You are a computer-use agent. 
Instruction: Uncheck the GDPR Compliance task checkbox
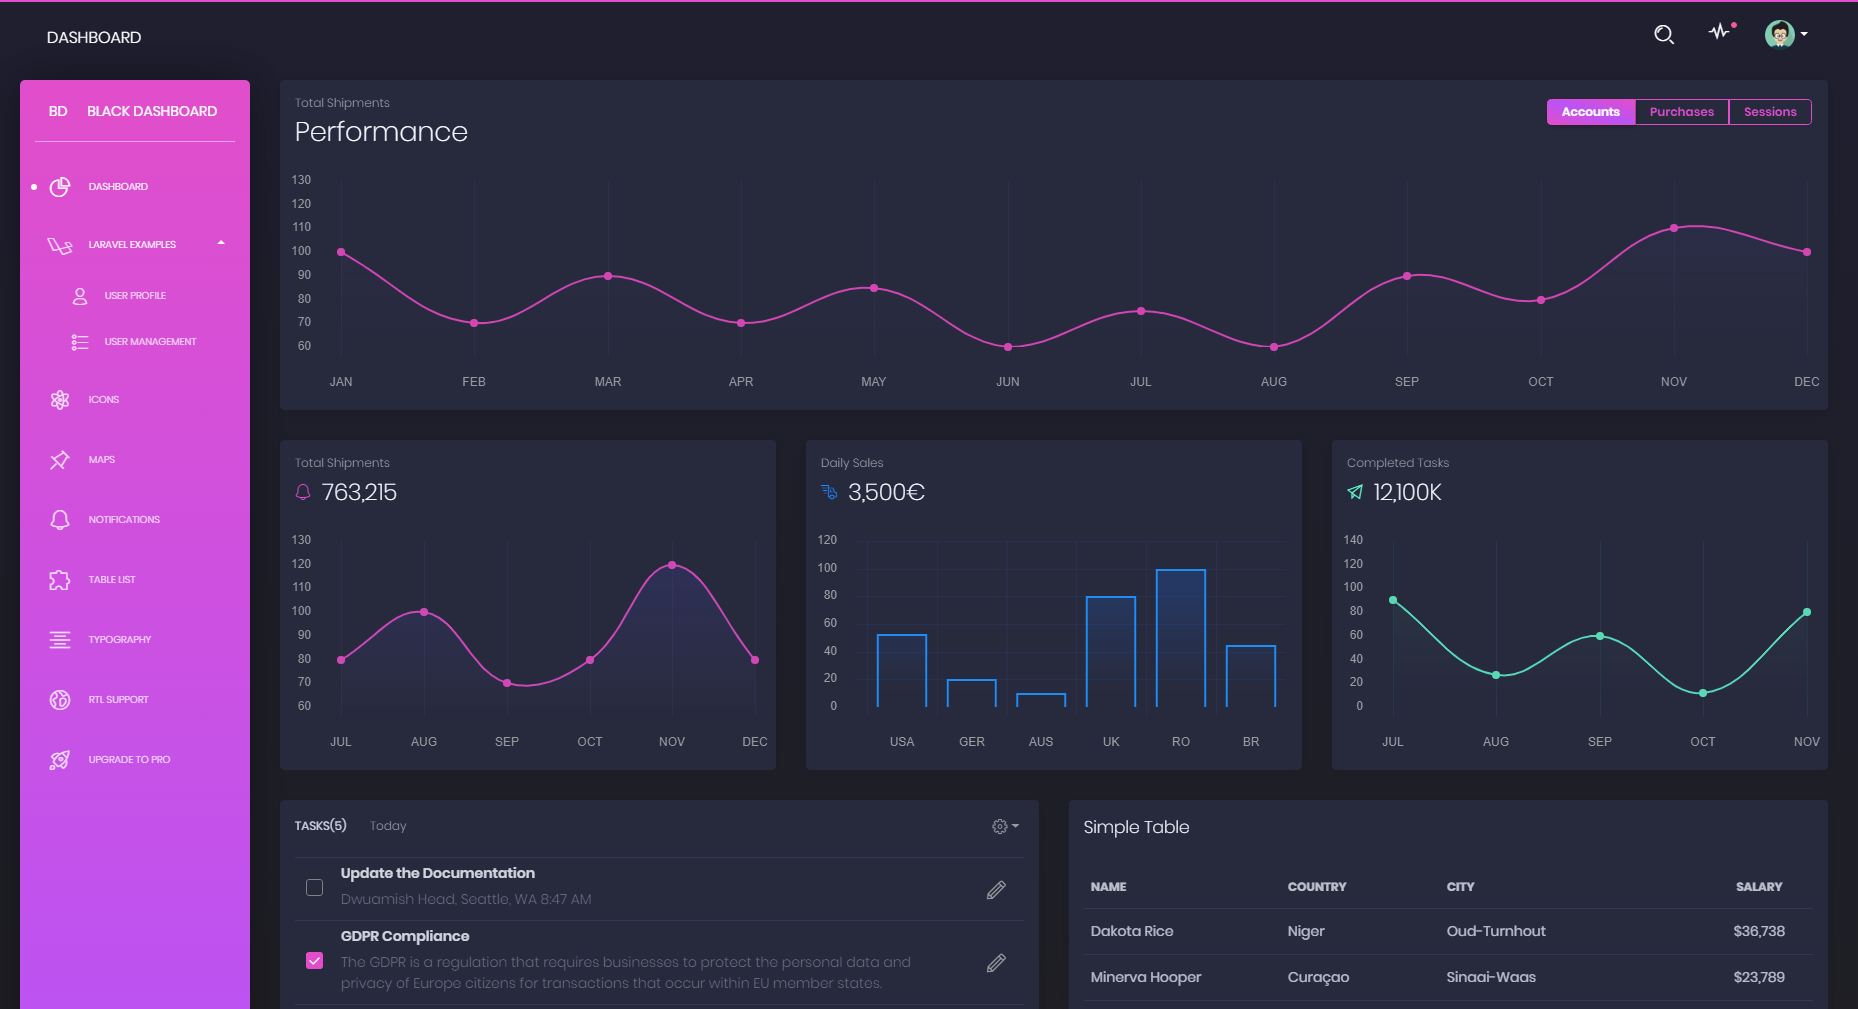(x=314, y=961)
